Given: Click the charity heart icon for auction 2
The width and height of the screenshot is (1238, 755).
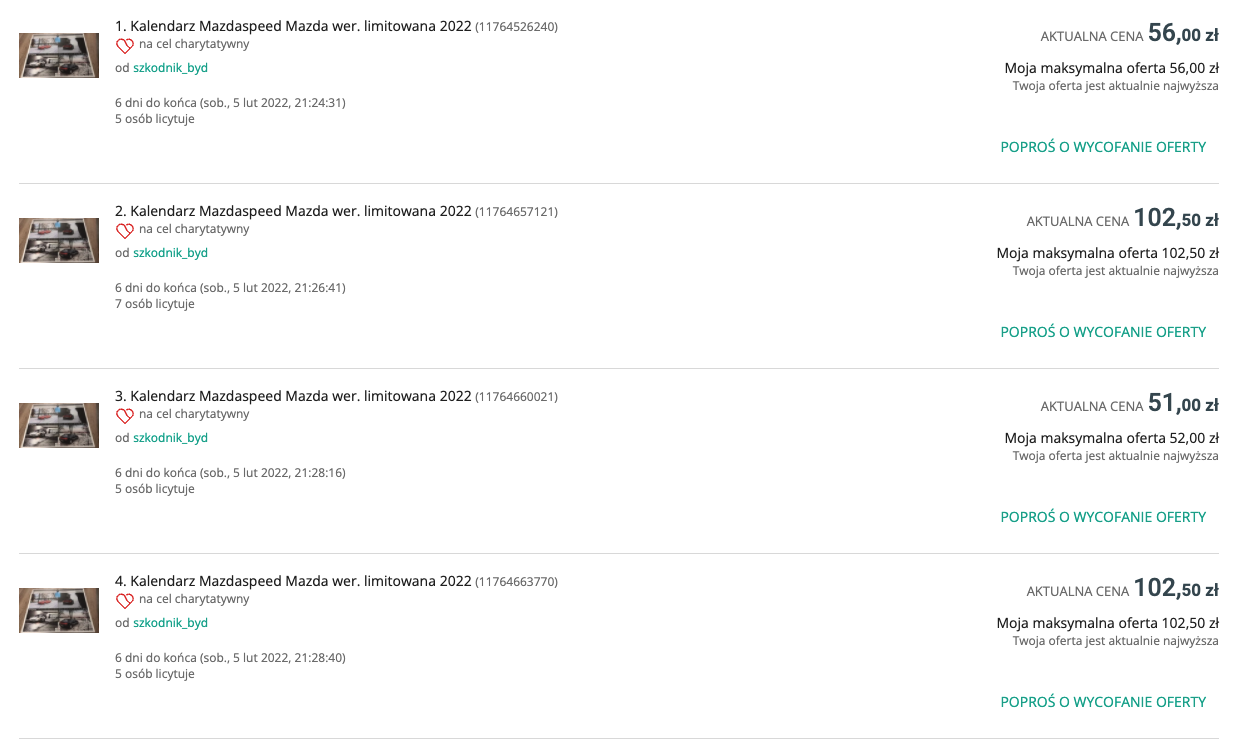Looking at the screenshot, I should coord(125,230).
